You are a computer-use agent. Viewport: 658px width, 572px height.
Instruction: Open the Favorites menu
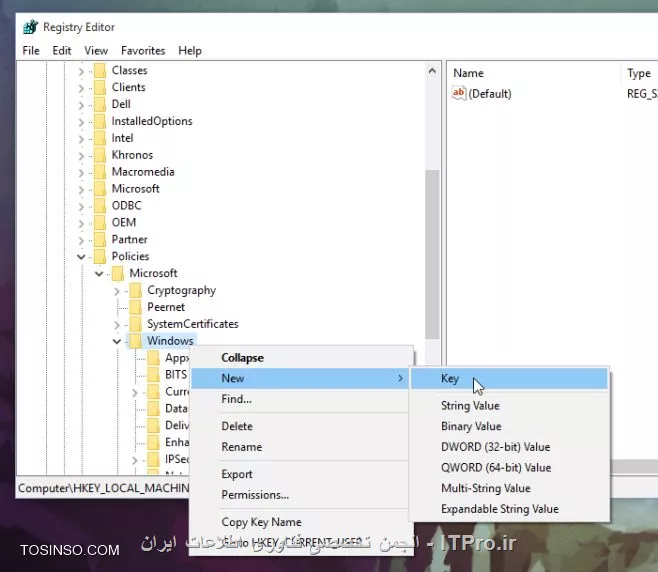click(143, 51)
